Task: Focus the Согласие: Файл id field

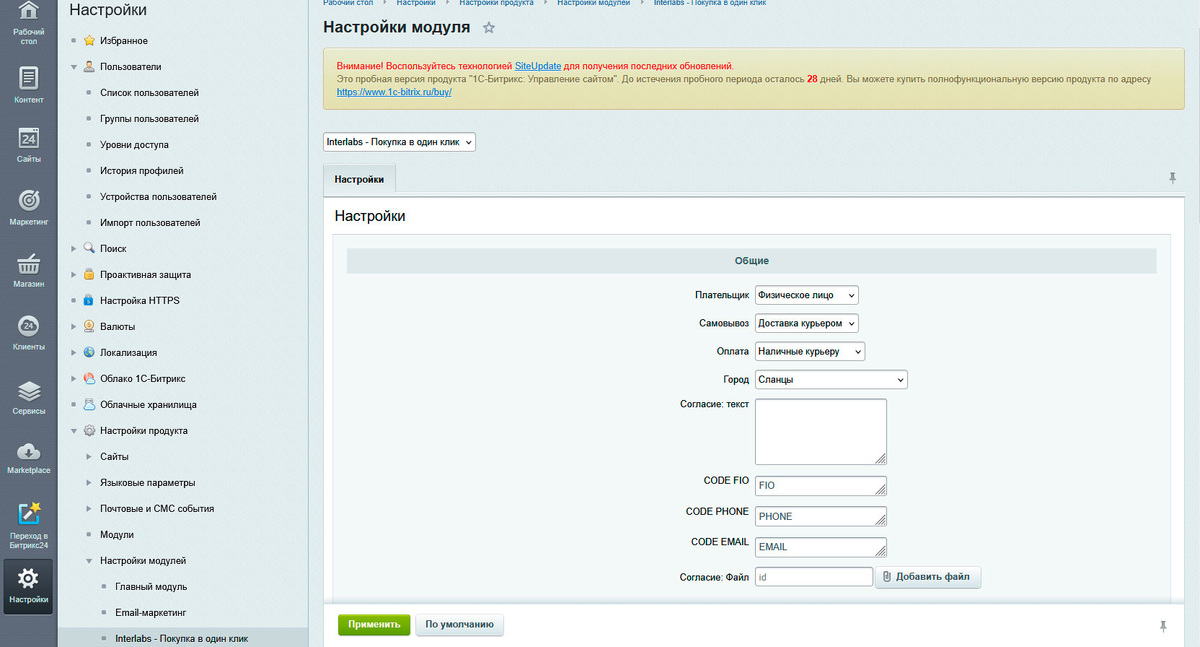Action: (814, 577)
